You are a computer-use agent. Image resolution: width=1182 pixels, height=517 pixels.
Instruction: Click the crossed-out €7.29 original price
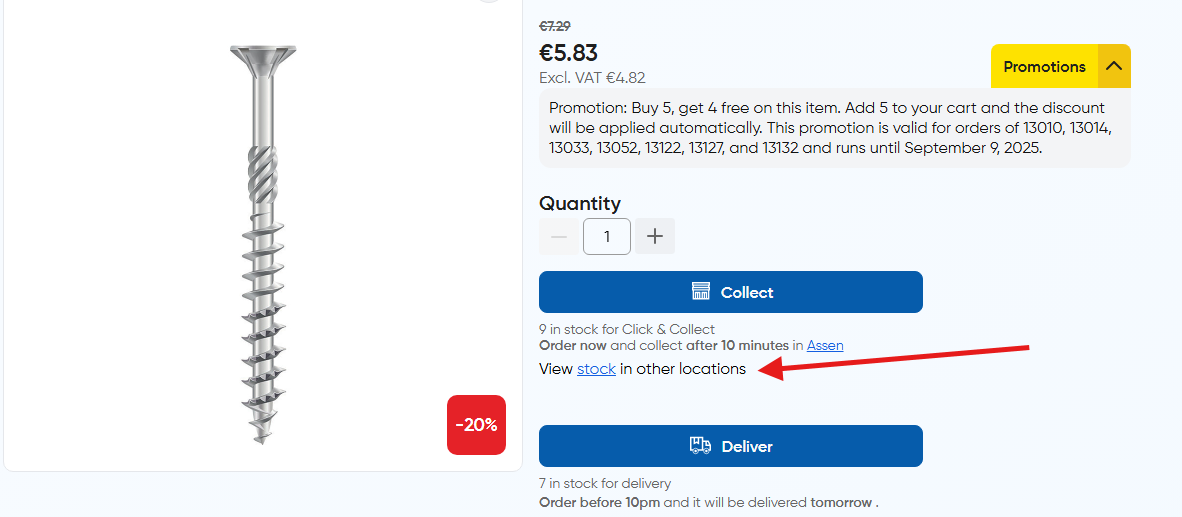point(555,26)
